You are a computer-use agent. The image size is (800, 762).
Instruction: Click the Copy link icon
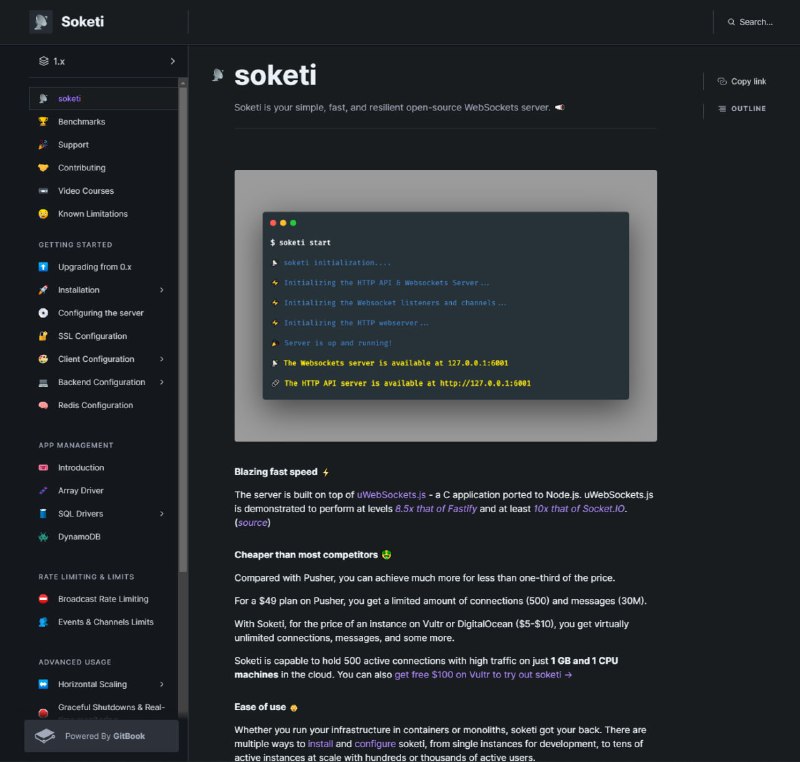pos(721,81)
